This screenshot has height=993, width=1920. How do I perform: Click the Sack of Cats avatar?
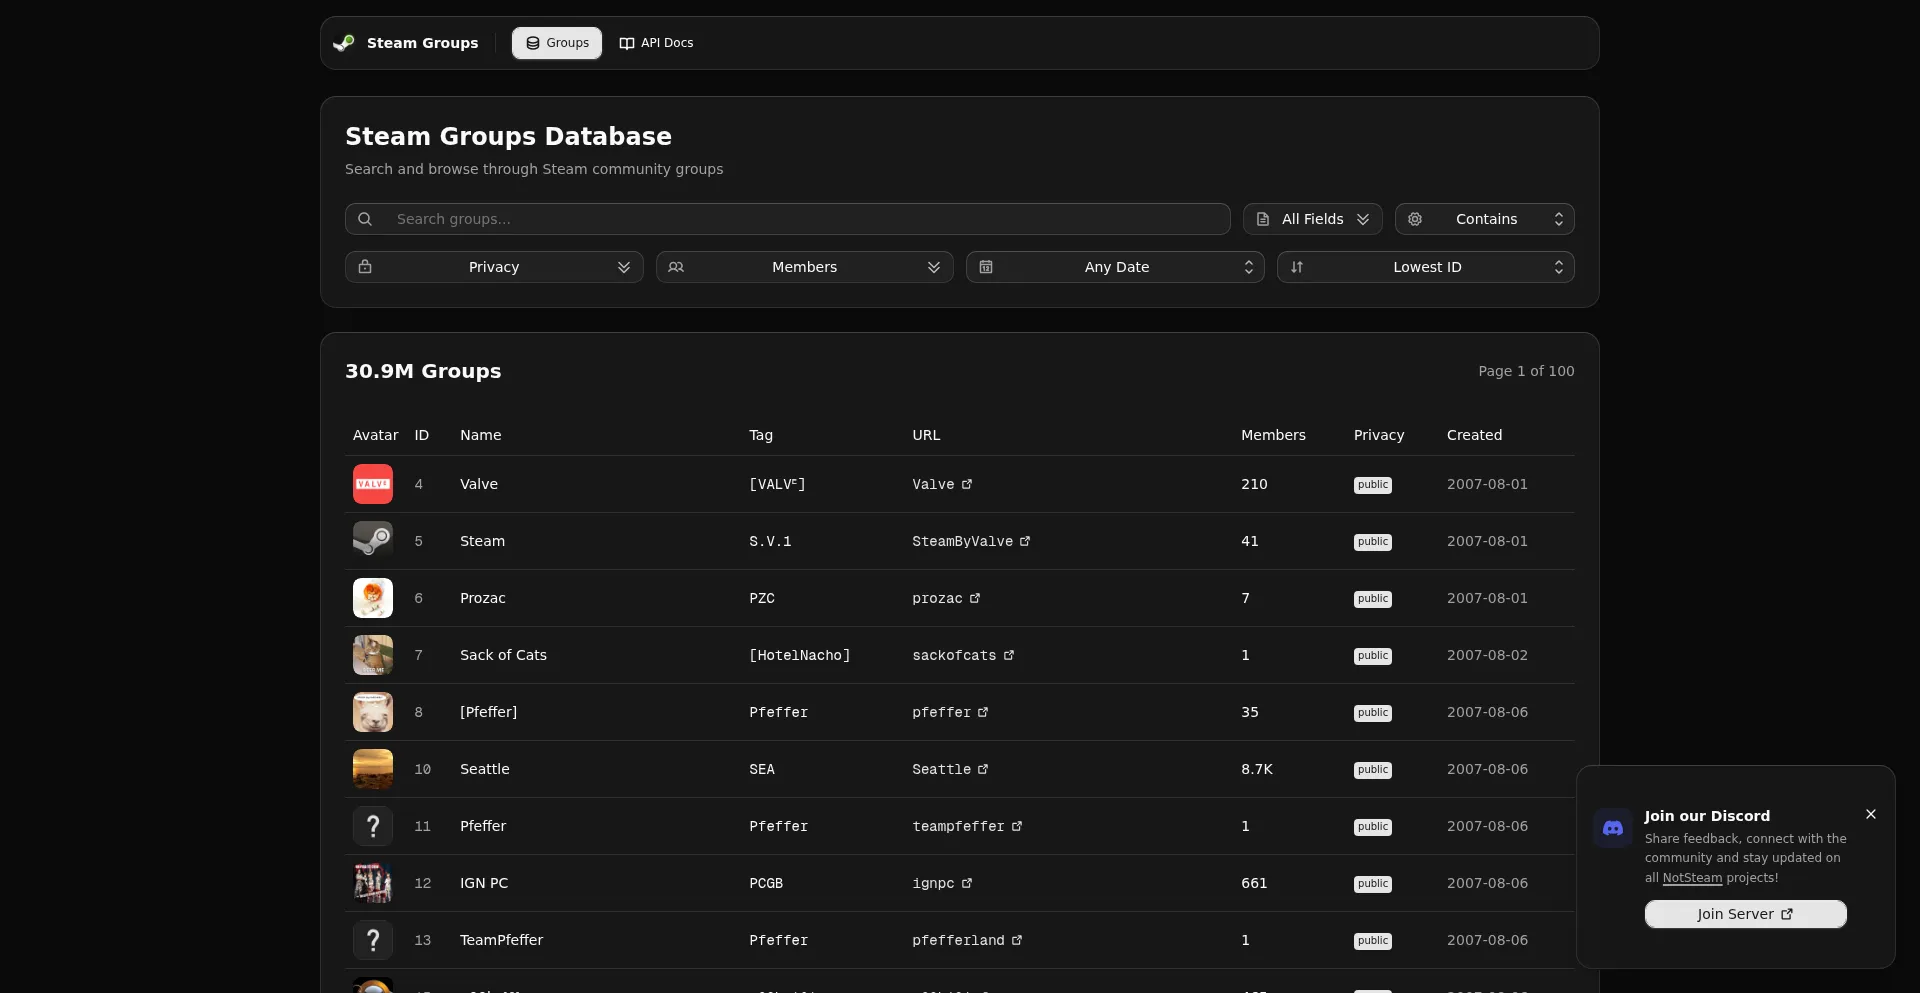(x=373, y=655)
